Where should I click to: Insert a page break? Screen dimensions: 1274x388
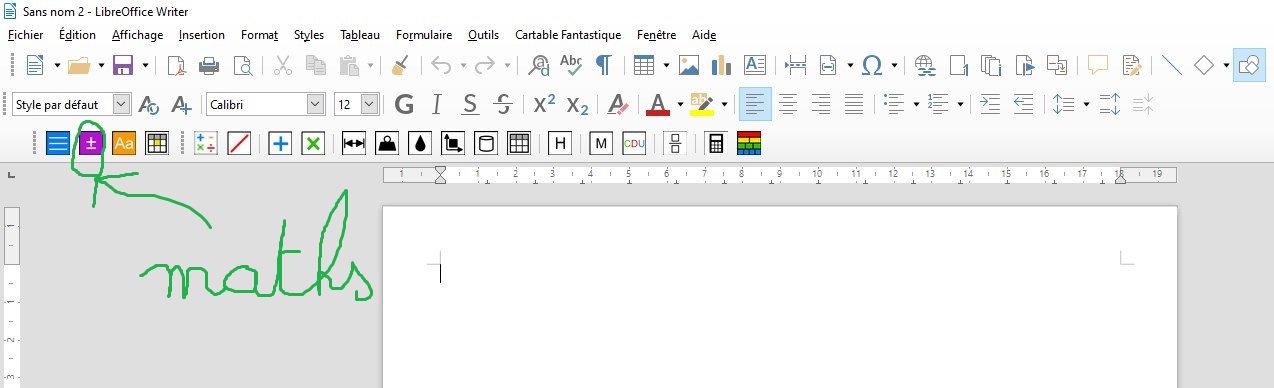pos(796,65)
